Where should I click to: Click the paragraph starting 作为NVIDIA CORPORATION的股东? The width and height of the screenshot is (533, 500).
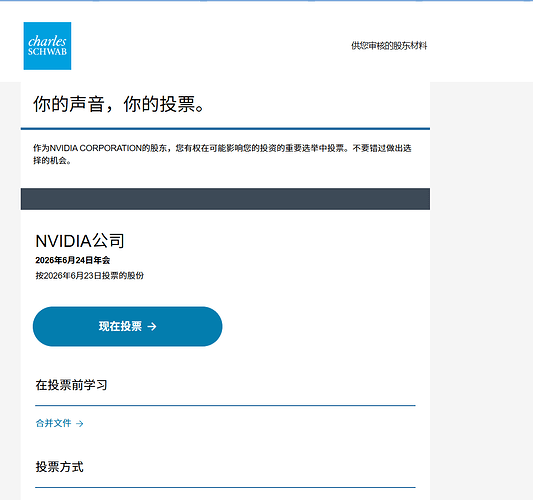point(222,154)
